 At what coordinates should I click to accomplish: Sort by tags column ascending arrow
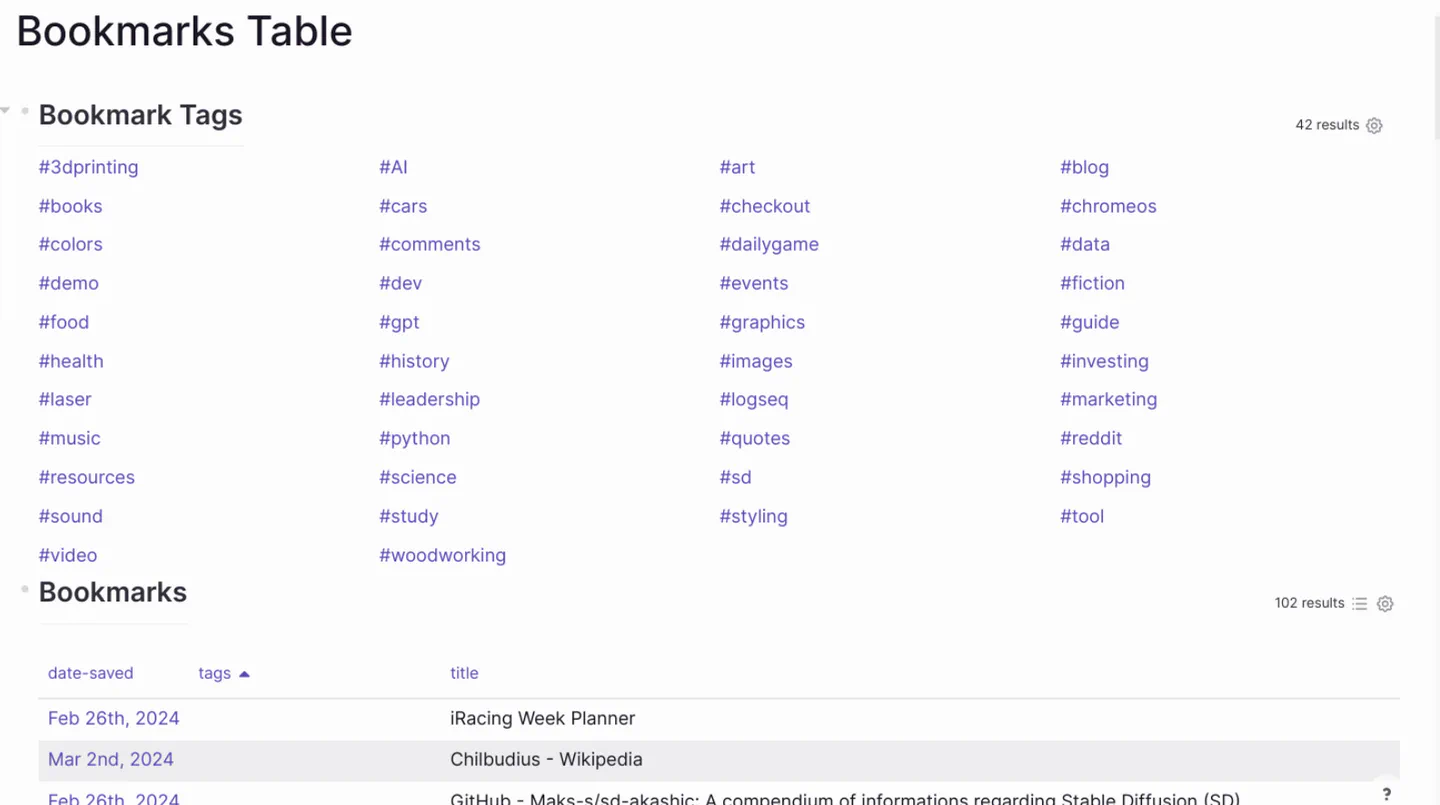tap(244, 674)
